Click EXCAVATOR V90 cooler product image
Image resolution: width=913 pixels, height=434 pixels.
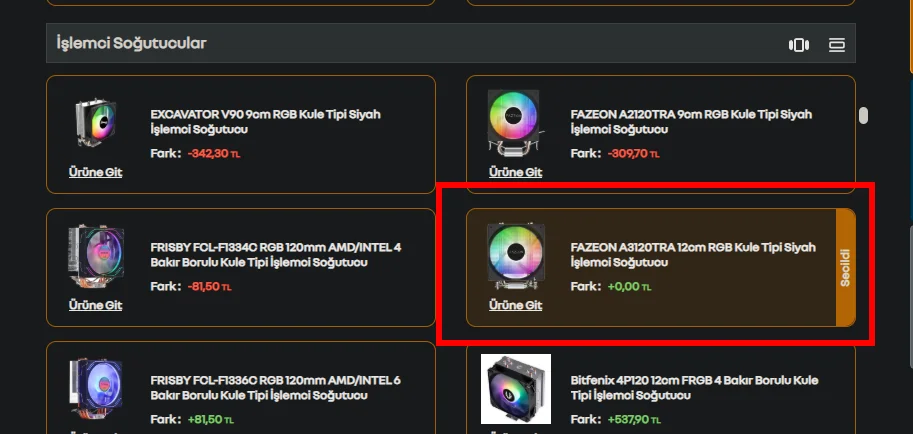(95, 123)
